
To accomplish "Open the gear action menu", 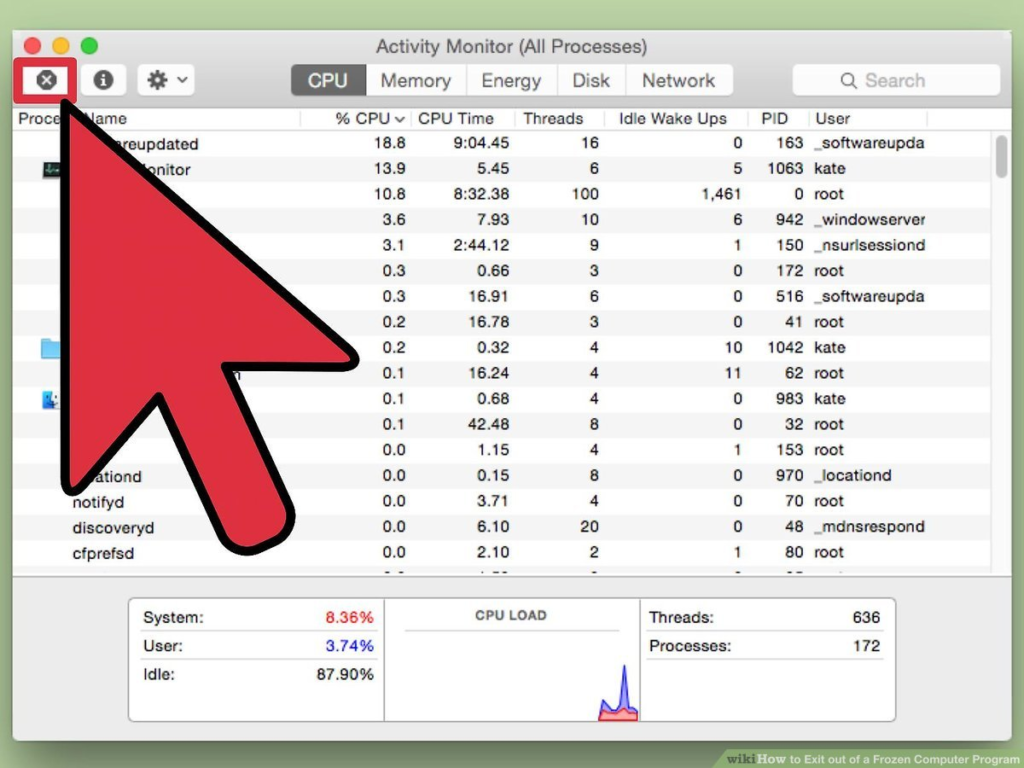I will tap(165, 80).
